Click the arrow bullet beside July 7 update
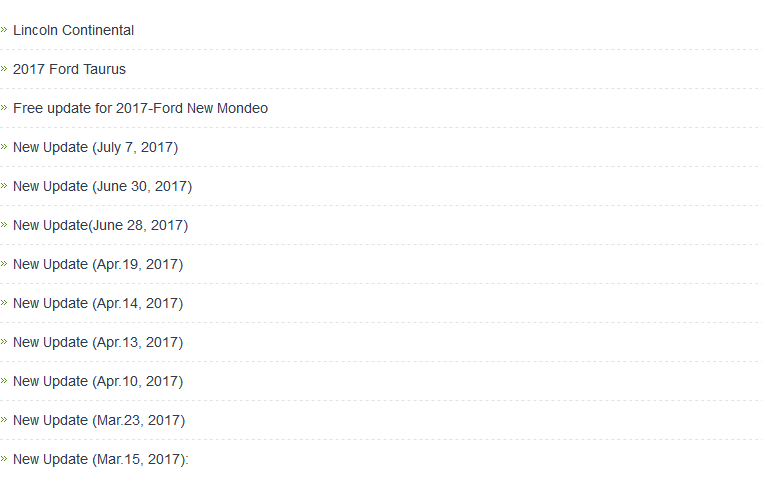Viewport: 762px width, 477px height. (x=4, y=146)
